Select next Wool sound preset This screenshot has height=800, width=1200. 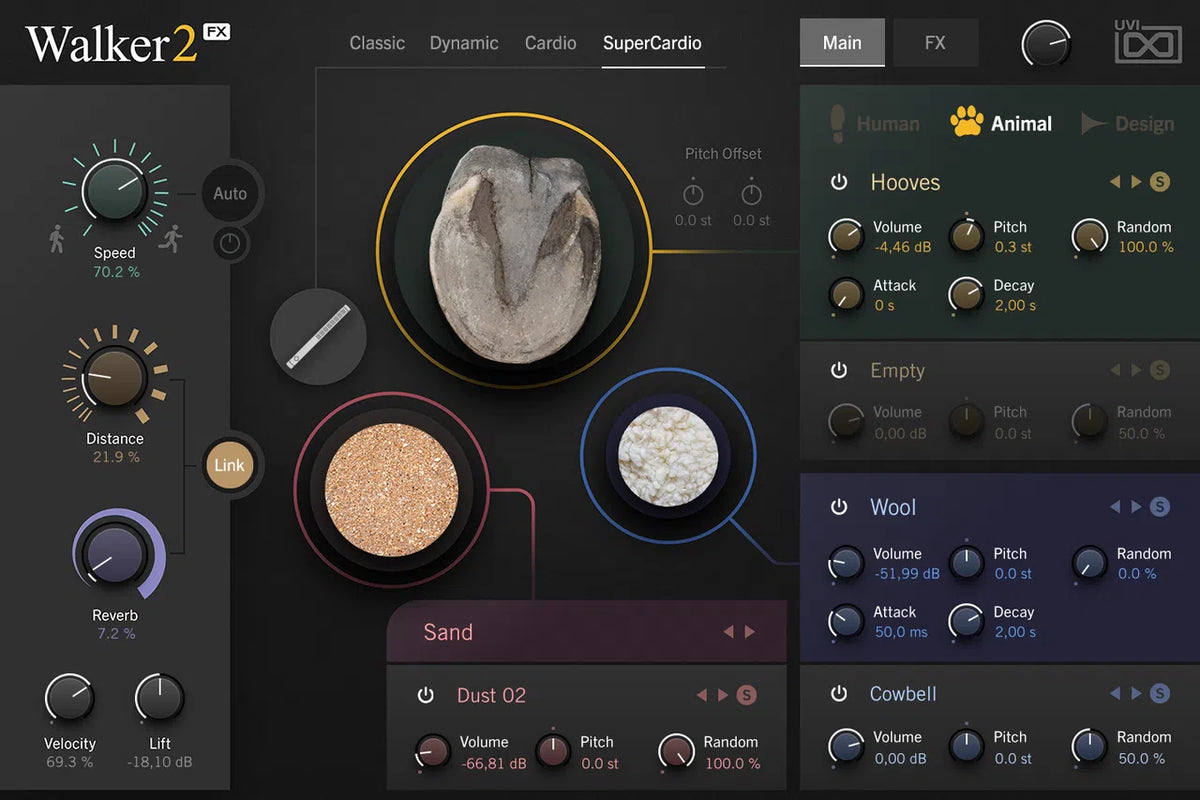pyautogui.click(x=1136, y=507)
